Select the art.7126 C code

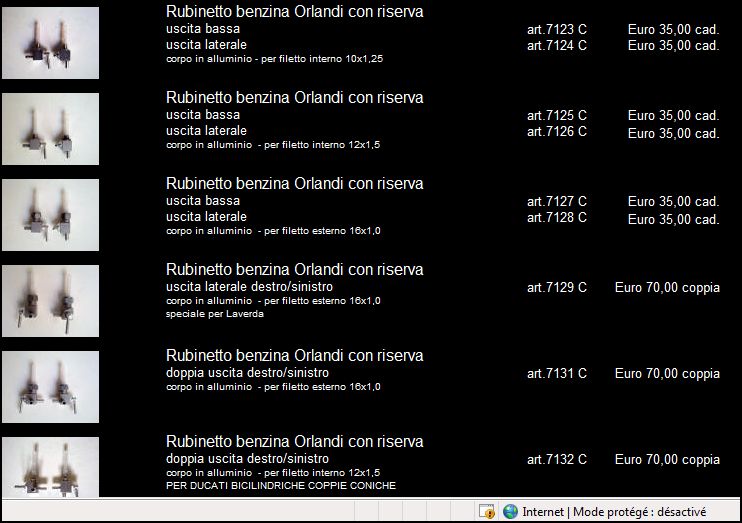557,132
